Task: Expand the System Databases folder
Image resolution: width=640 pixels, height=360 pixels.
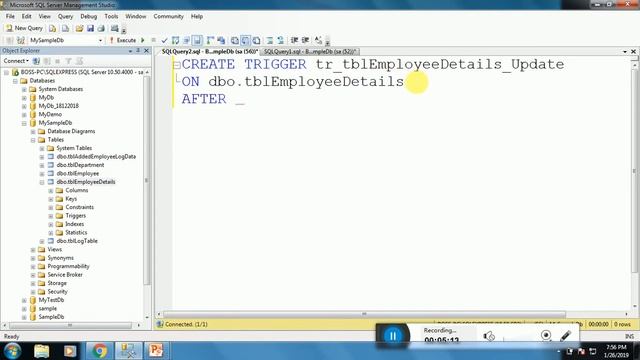Action: point(24,89)
